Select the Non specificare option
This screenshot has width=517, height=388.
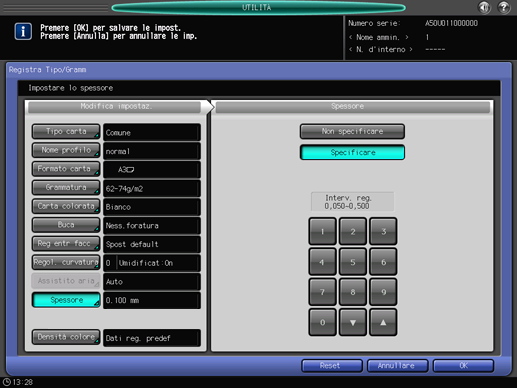pos(352,131)
